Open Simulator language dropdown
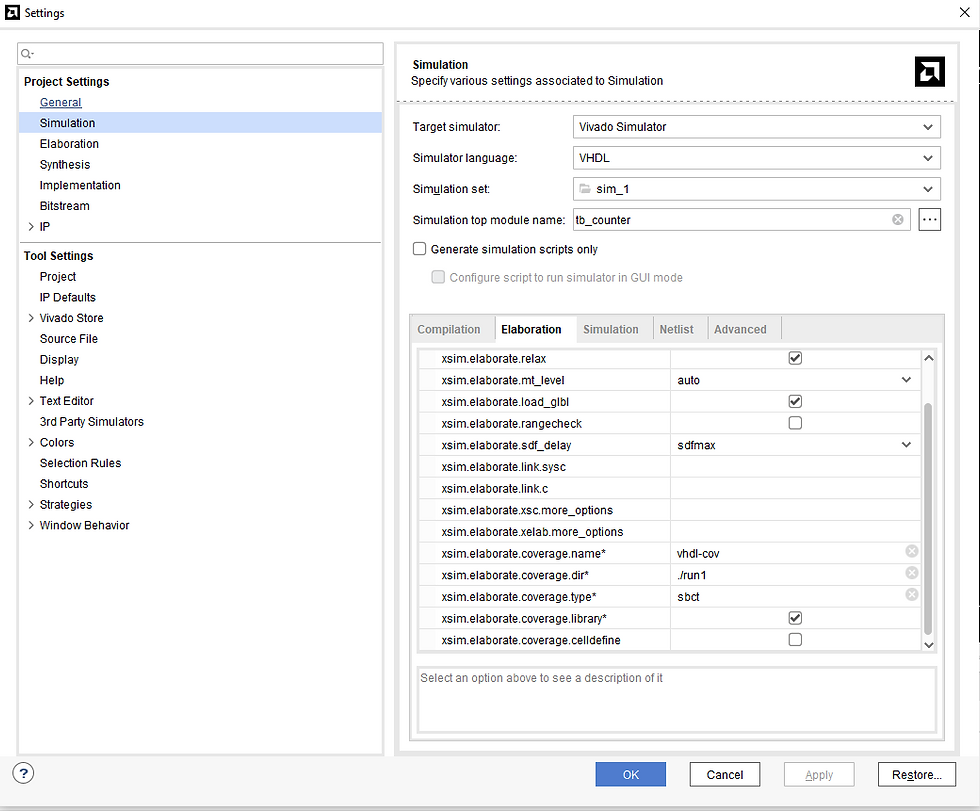This screenshot has height=811, width=980. click(756, 158)
